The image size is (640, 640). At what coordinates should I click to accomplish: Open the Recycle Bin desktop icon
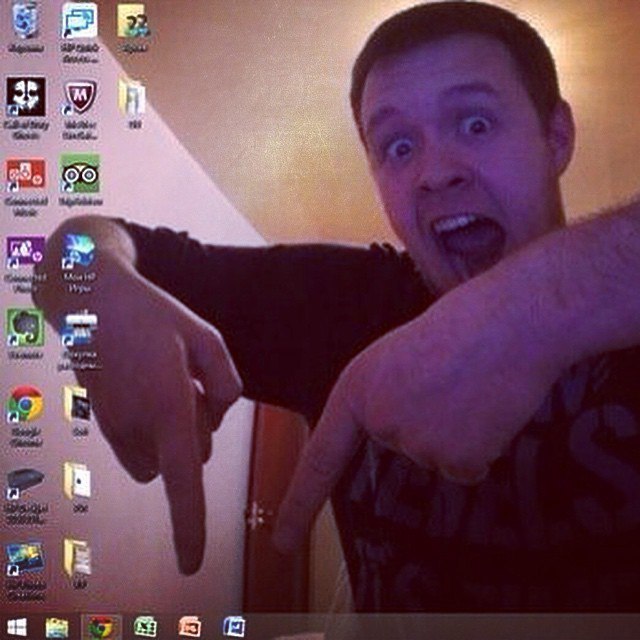pyautogui.click(x=25, y=20)
